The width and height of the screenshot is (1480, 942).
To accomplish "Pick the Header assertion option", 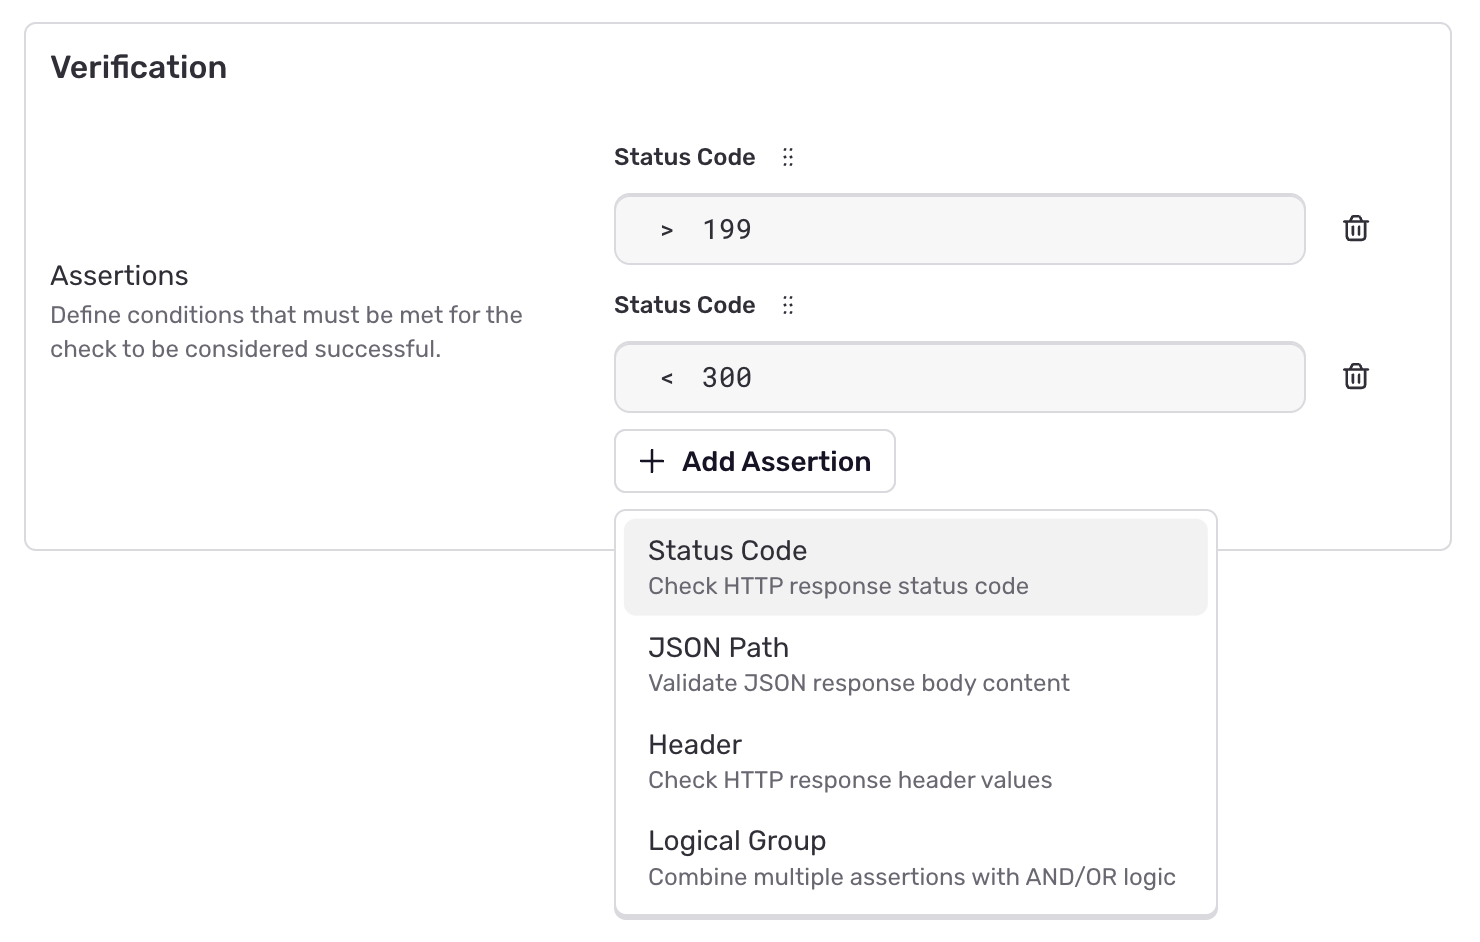I will point(914,761).
